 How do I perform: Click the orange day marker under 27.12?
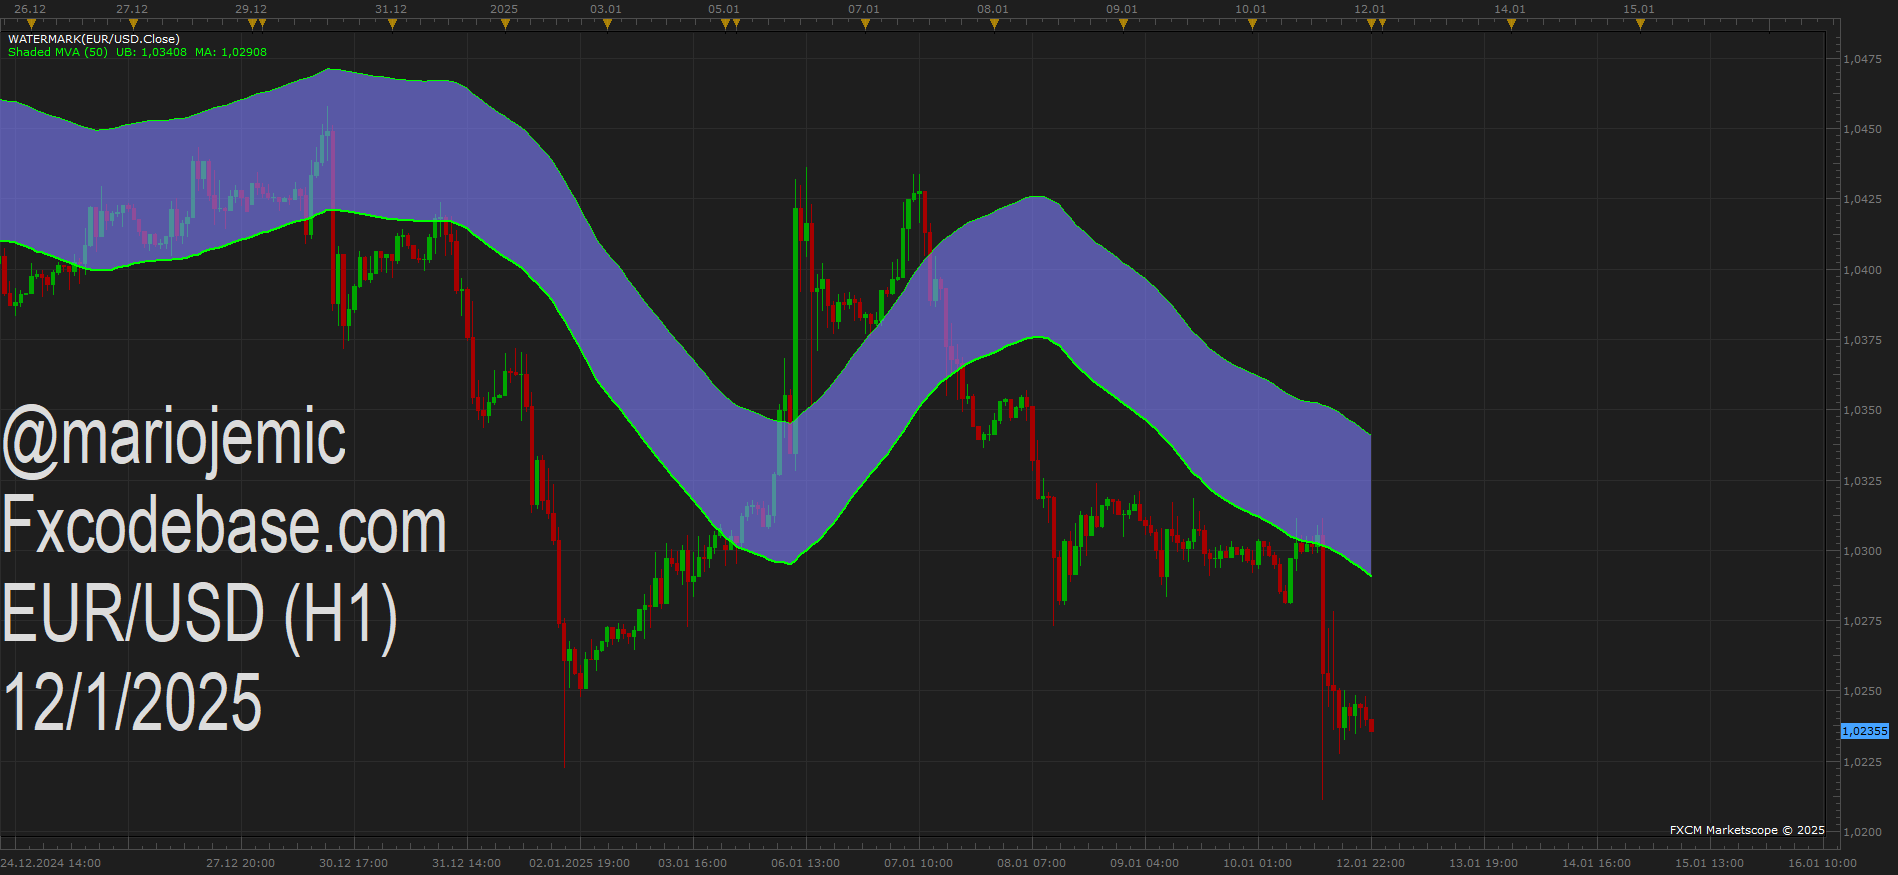tap(132, 24)
